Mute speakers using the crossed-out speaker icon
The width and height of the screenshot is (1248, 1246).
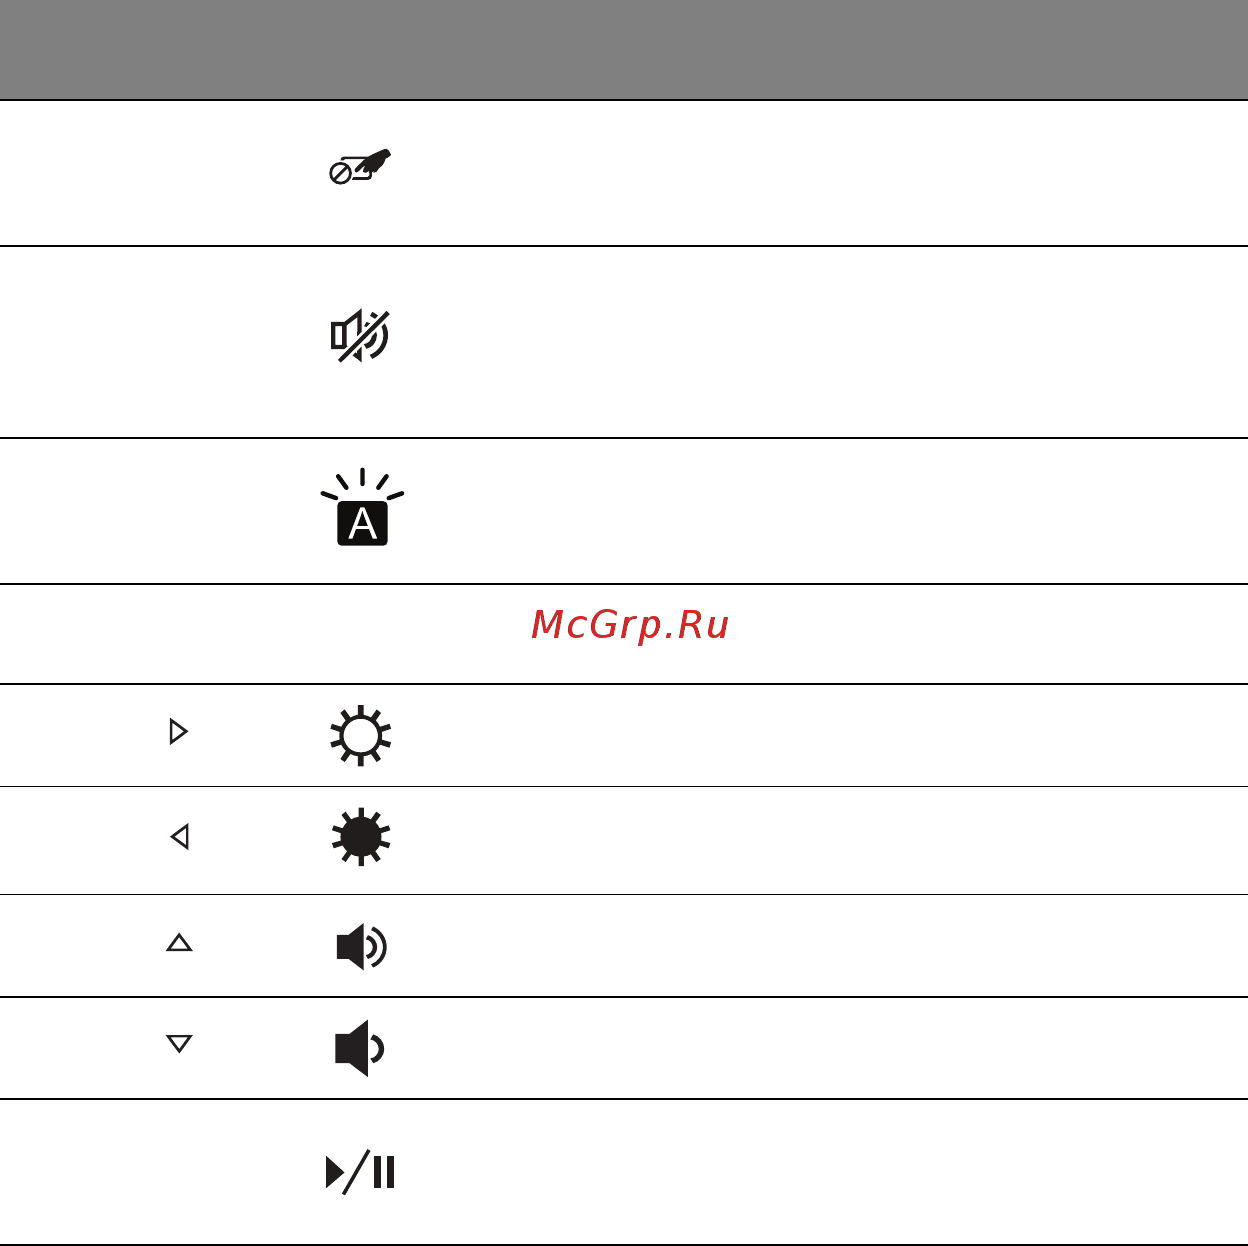(x=360, y=336)
